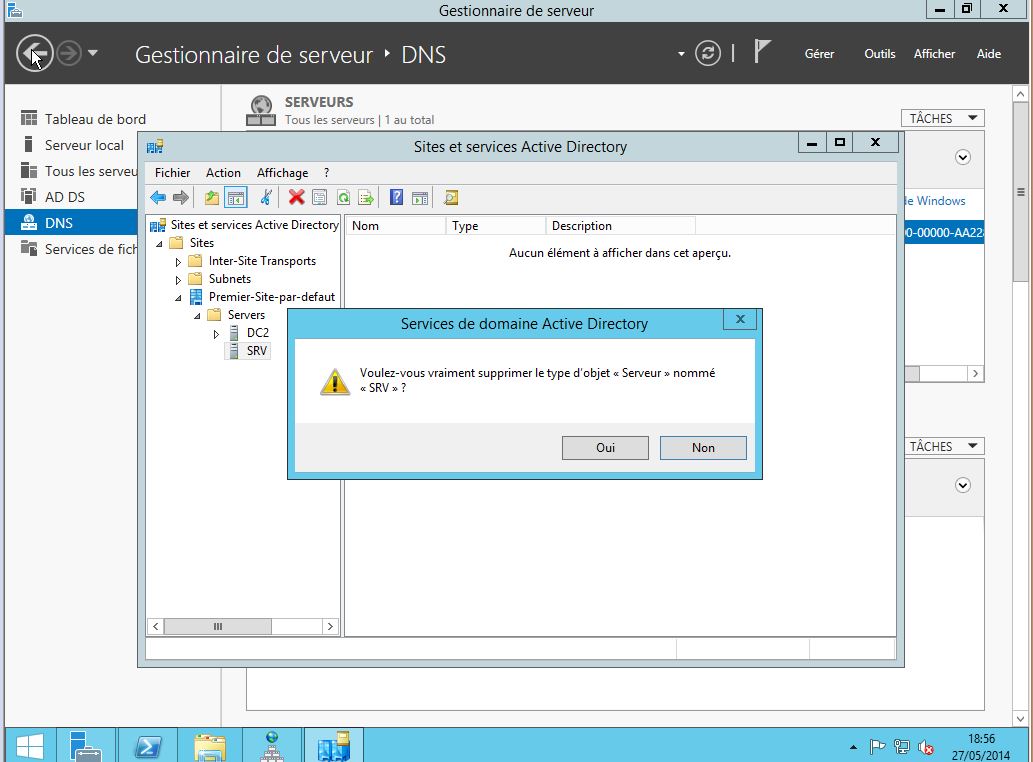This screenshot has width=1033, height=762.
Task: Refresh Server Manager with the circular arrows icon
Action: (x=708, y=53)
